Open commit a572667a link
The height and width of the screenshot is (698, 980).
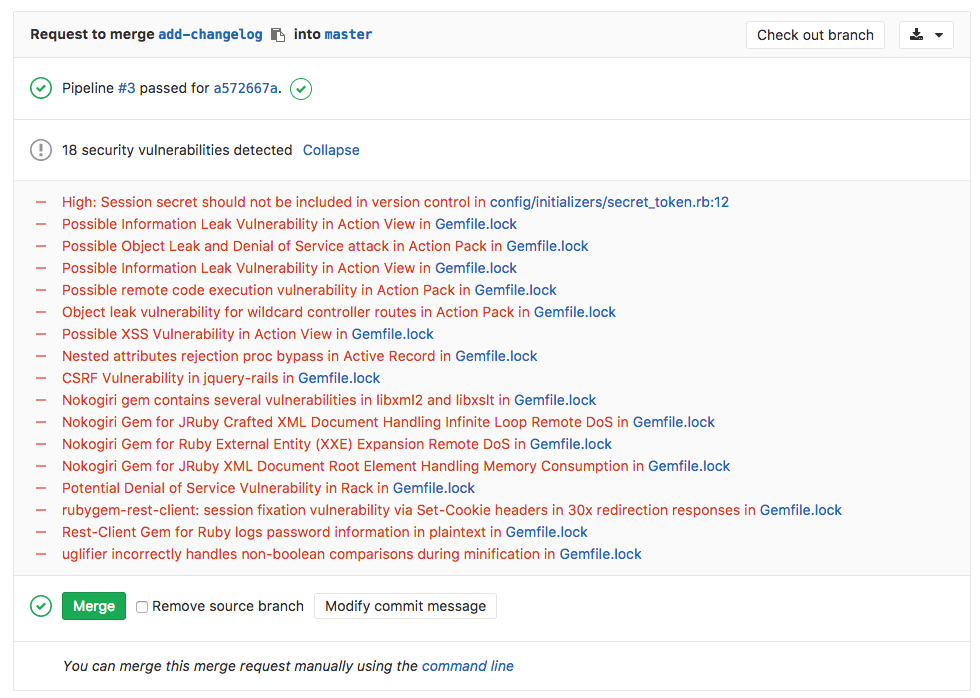point(246,89)
